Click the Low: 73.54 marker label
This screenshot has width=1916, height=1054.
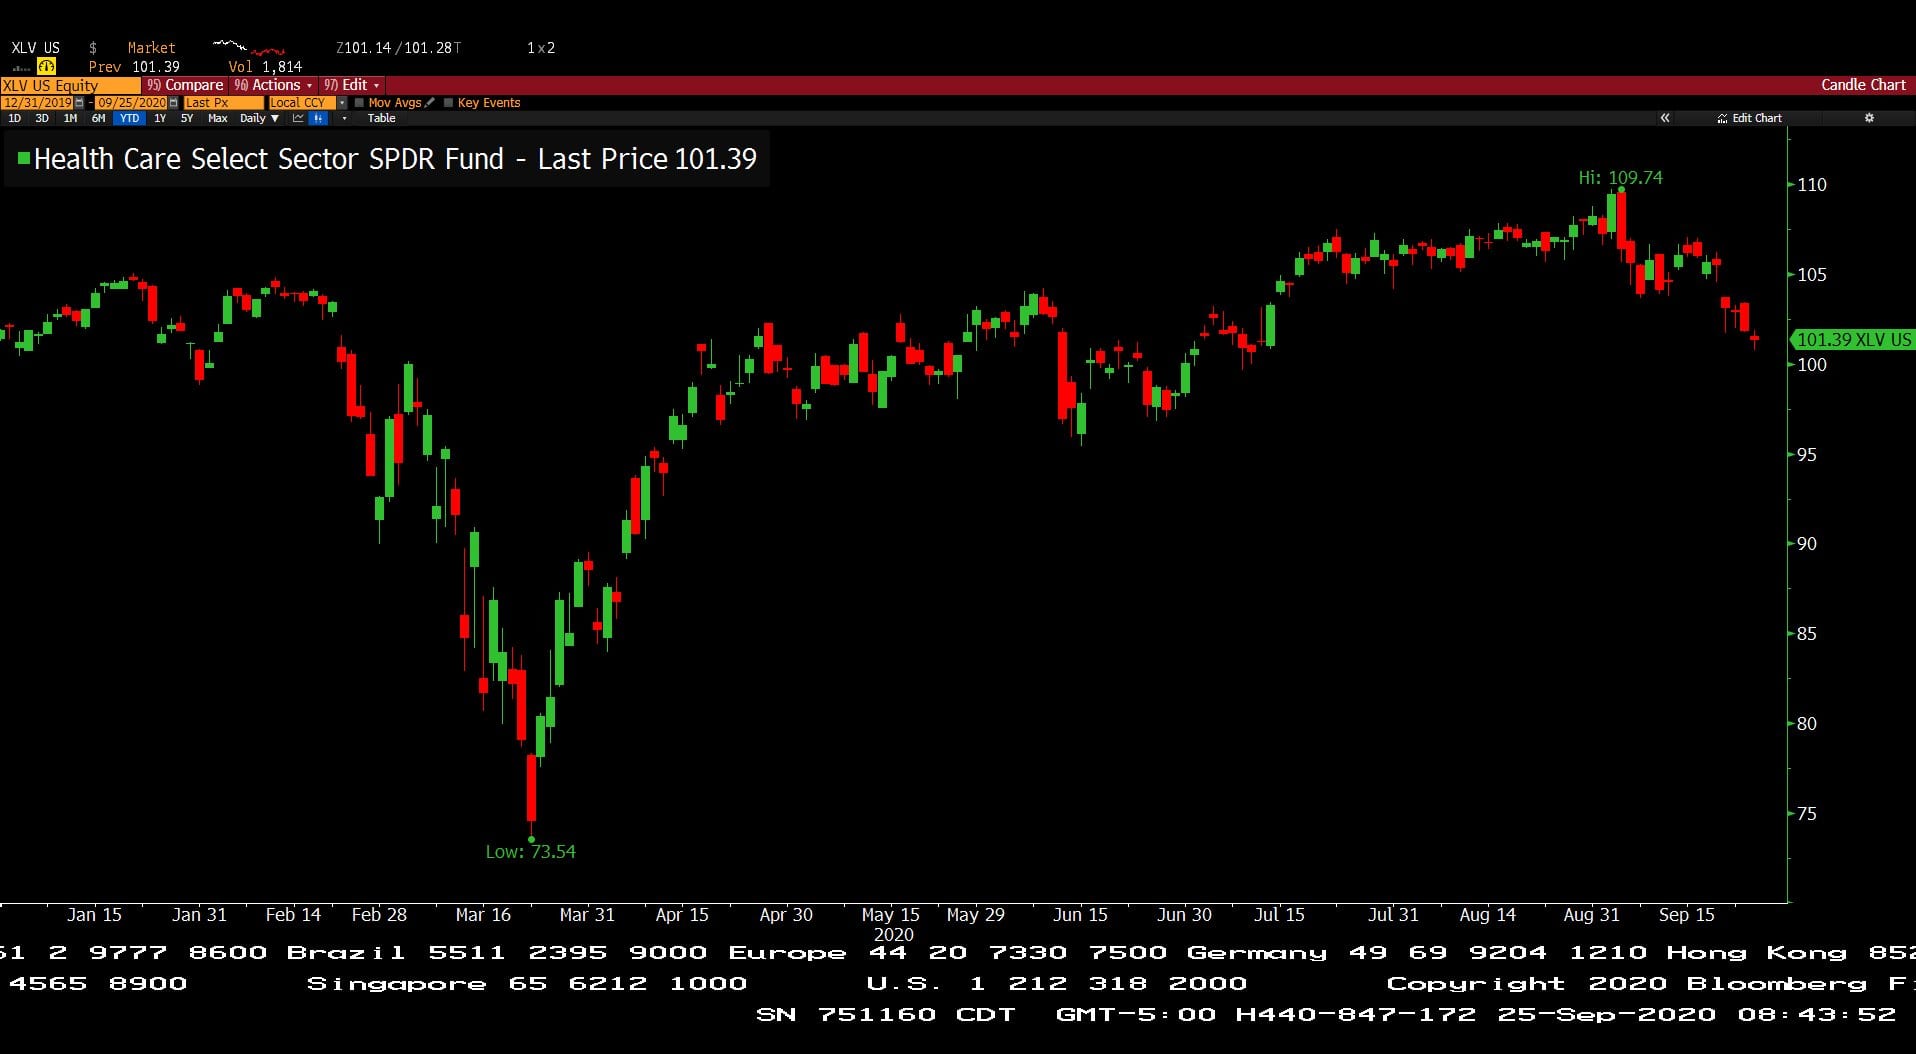[530, 852]
